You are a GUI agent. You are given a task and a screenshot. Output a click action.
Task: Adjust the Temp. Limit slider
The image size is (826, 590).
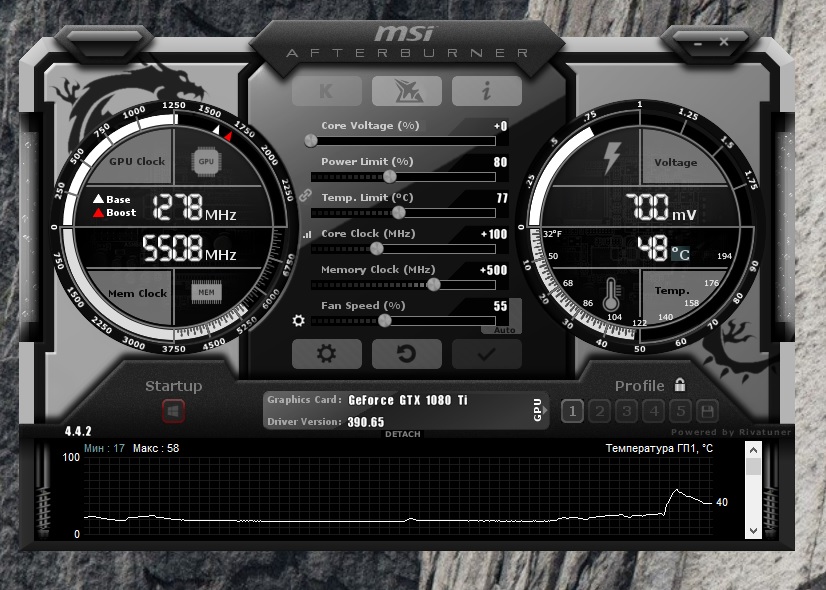pyautogui.click(x=399, y=212)
